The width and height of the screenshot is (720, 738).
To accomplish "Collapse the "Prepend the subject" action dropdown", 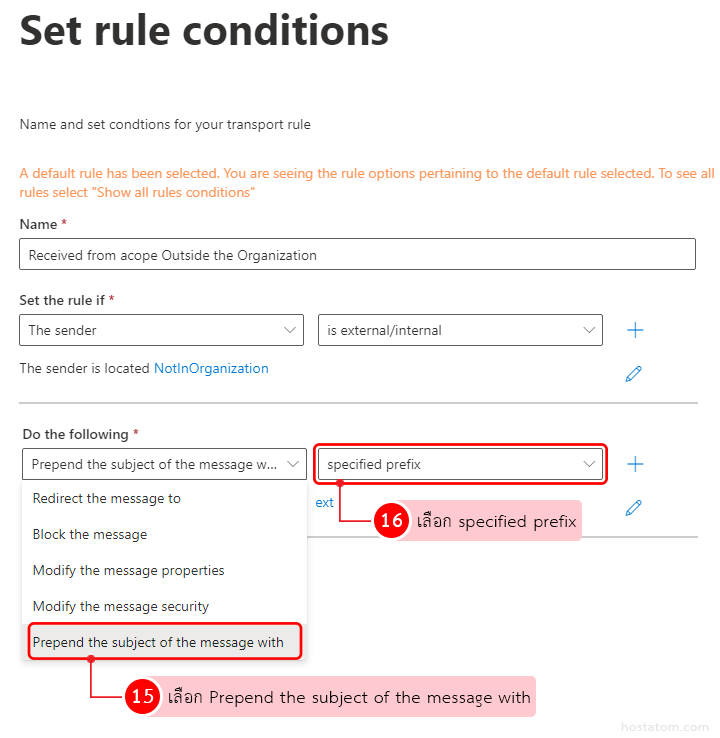I will (164, 464).
